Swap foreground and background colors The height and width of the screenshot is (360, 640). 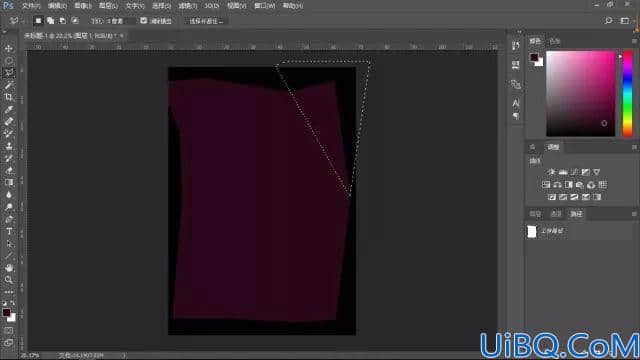pos(13,303)
